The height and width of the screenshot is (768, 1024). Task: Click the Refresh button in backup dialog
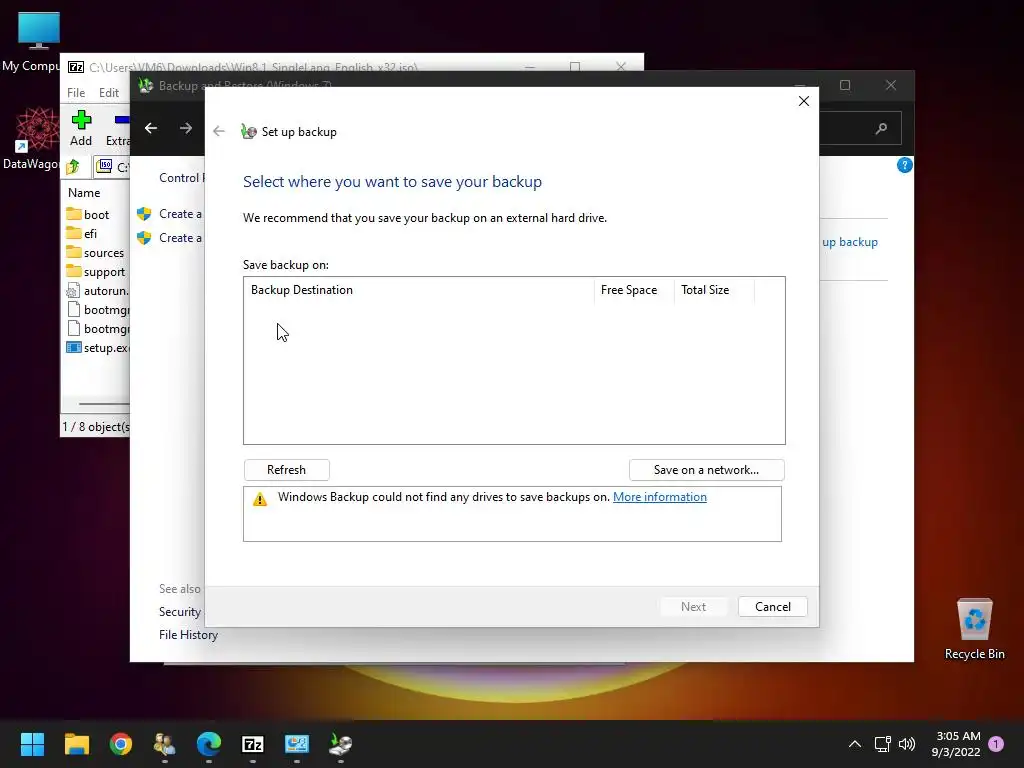(x=286, y=470)
